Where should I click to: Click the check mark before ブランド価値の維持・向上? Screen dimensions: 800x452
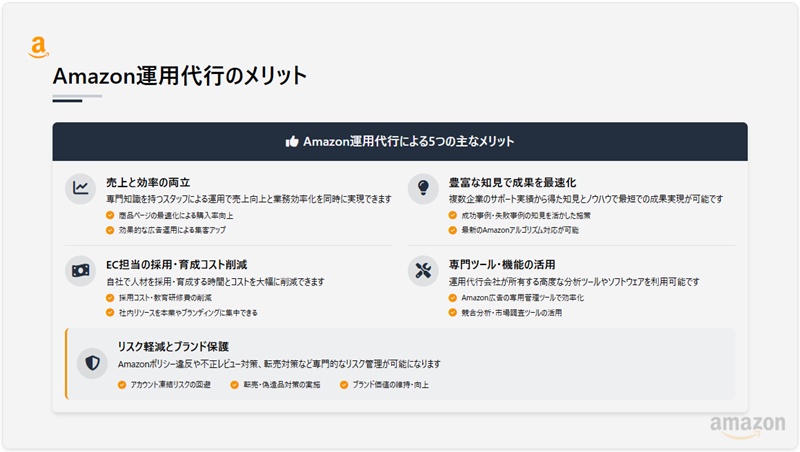click(x=344, y=385)
